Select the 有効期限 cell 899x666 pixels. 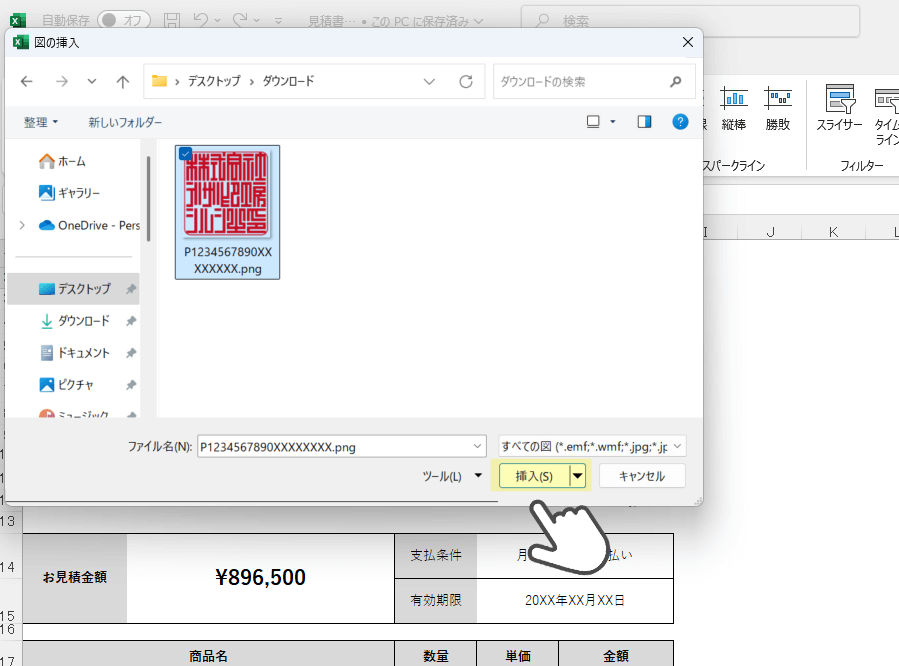tap(436, 600)
